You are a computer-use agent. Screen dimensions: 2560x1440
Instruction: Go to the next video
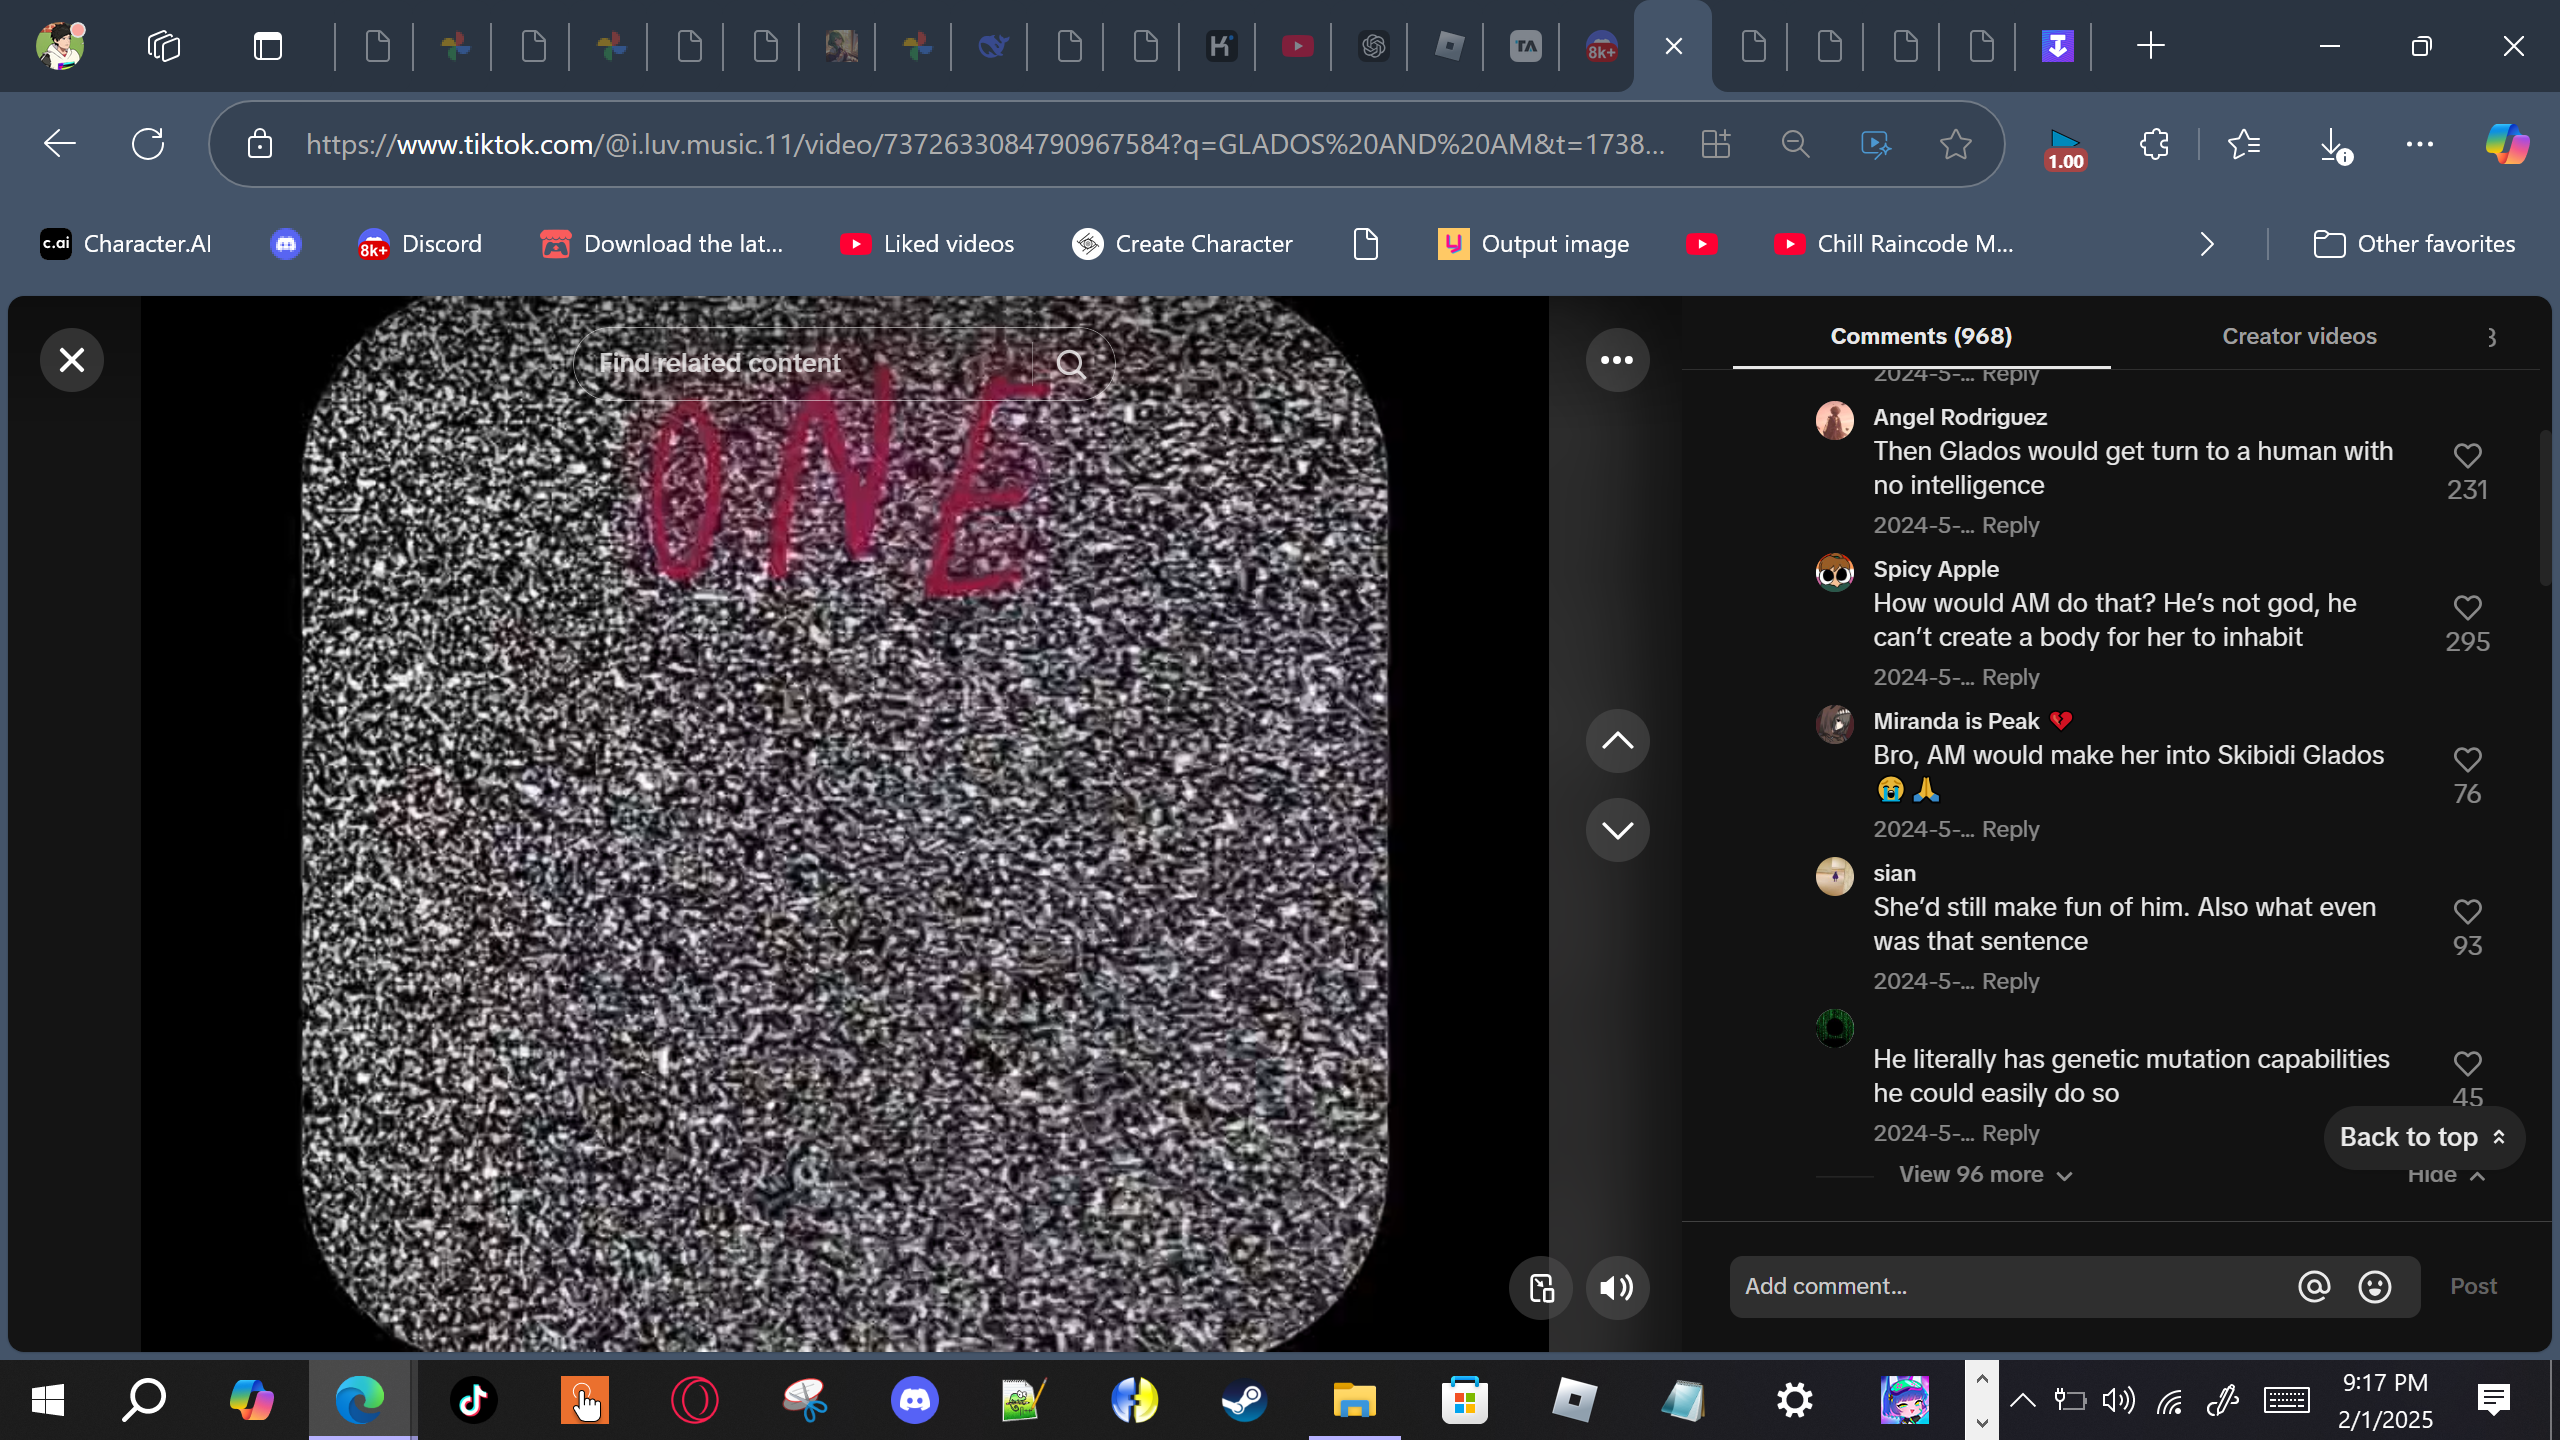[x=1617, y=830]
